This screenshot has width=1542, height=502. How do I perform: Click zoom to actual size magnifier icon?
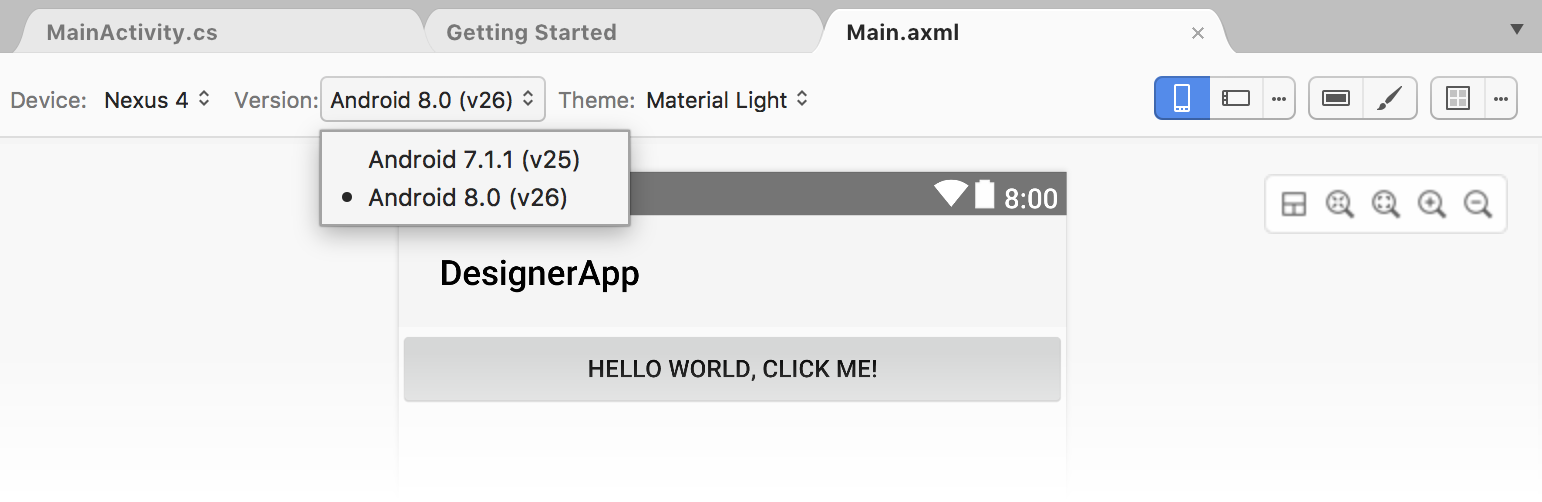tap(1385, 205)
